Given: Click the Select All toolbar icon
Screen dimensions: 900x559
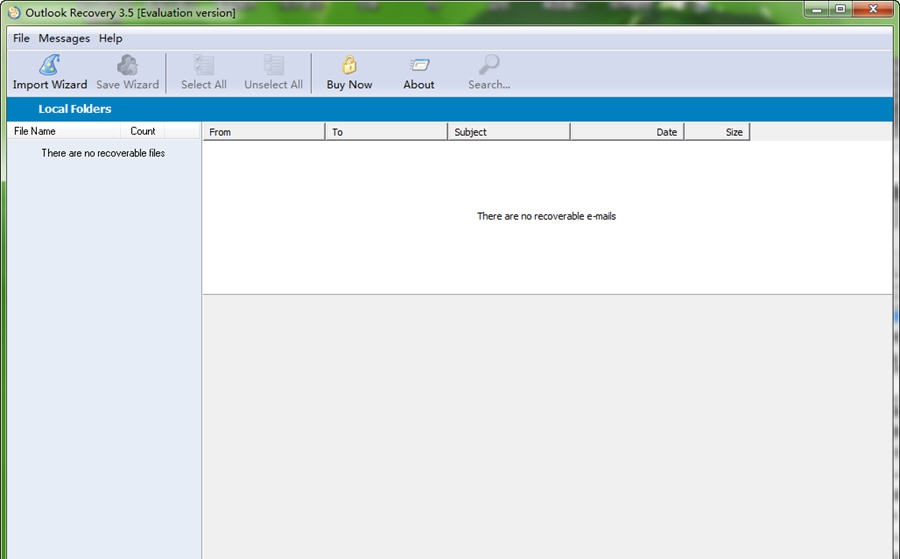Looking at the screenshot, I should [x=204, y=65].
